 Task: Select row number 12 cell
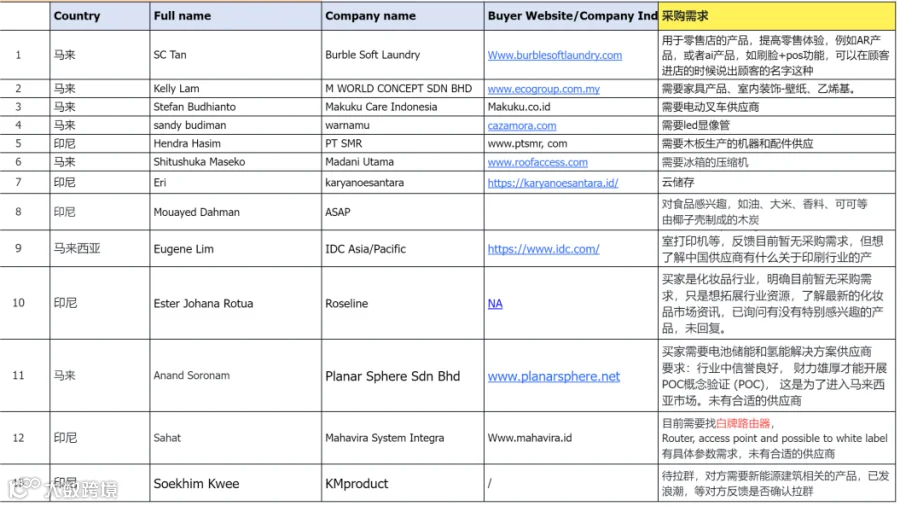[25, 438]
